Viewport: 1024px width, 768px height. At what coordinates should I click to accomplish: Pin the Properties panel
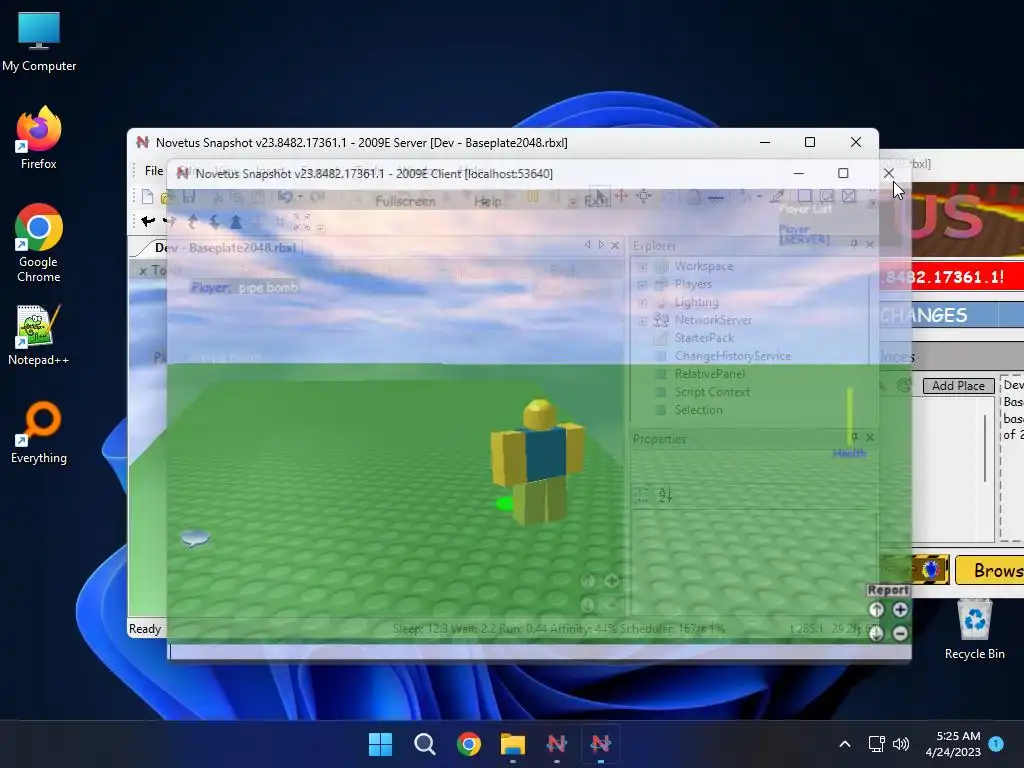[x=854, y=436]
